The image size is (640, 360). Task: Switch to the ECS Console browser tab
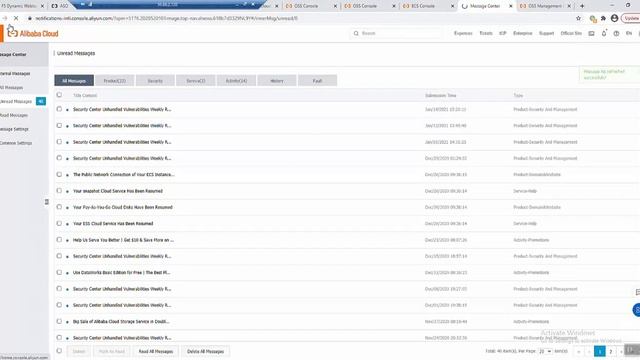click(x=424, y=6)
